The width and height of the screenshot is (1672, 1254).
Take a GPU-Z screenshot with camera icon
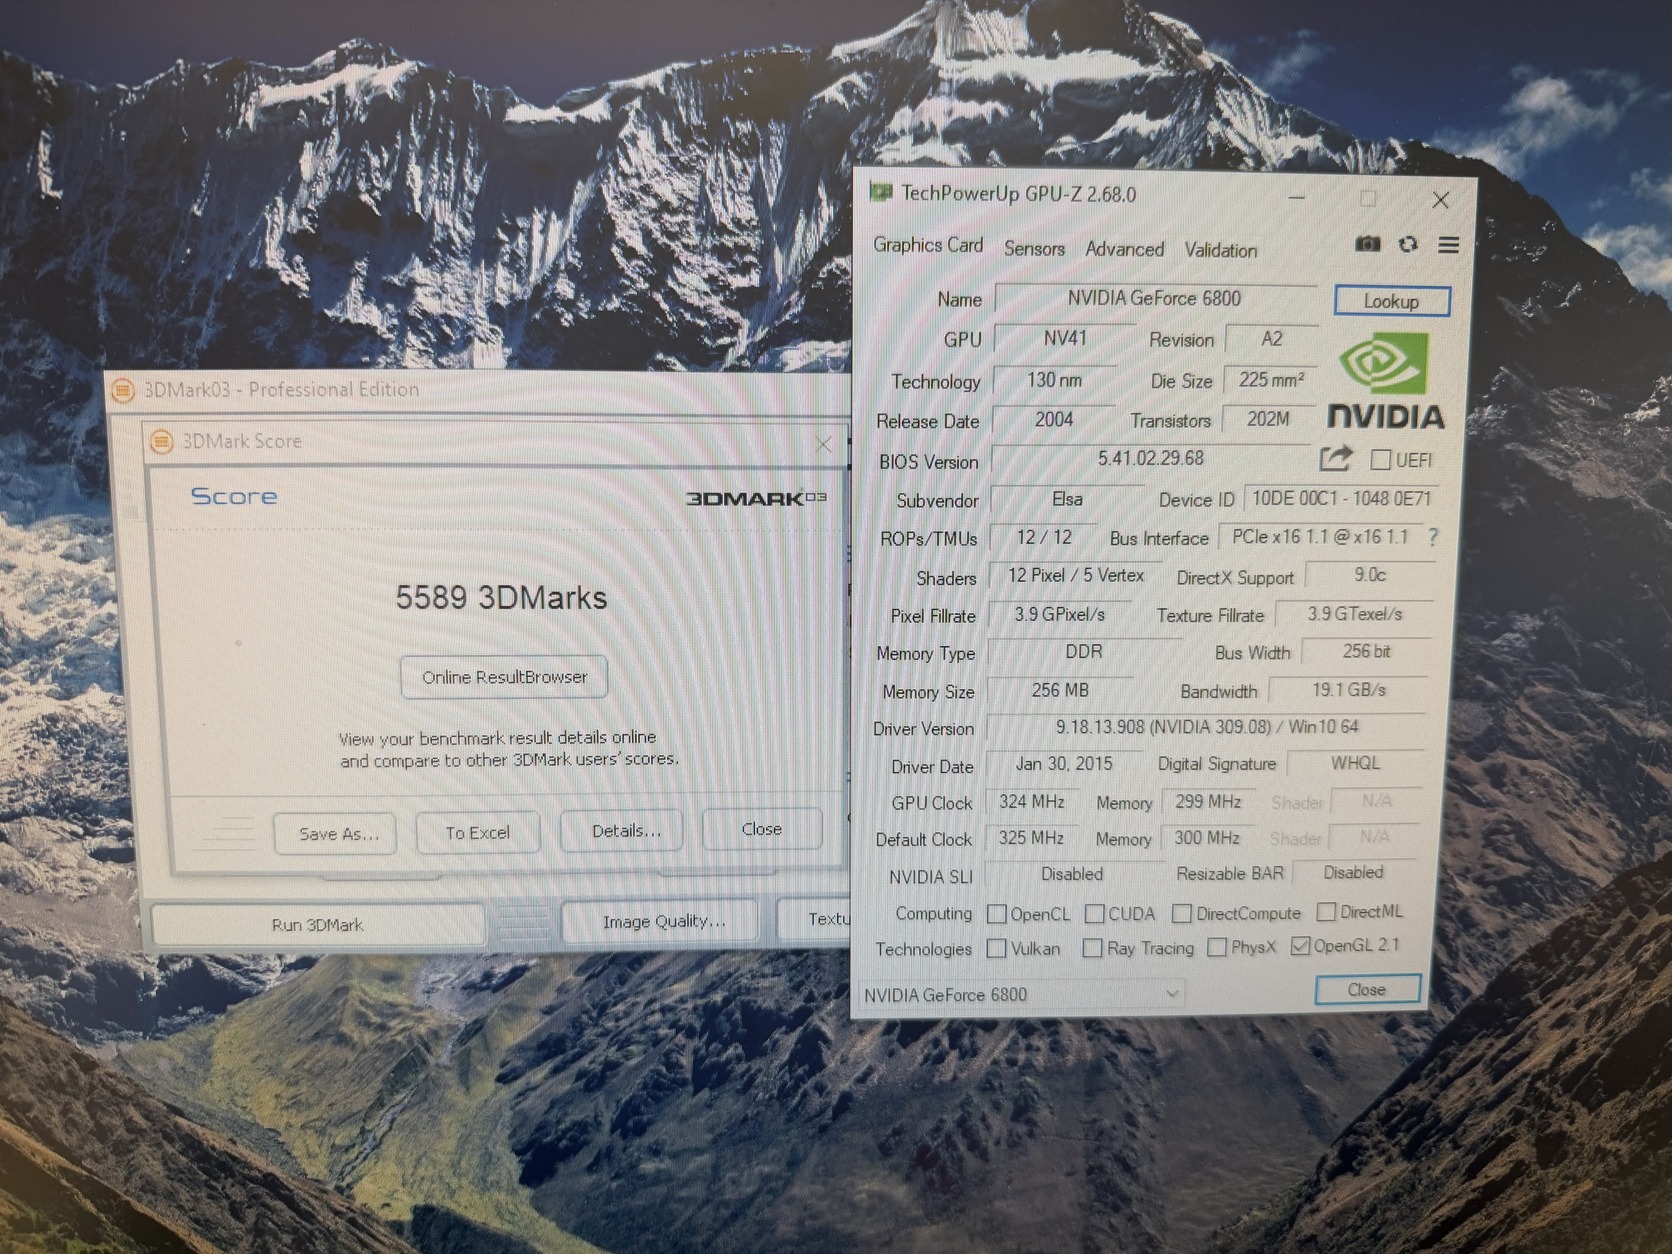1367,245
